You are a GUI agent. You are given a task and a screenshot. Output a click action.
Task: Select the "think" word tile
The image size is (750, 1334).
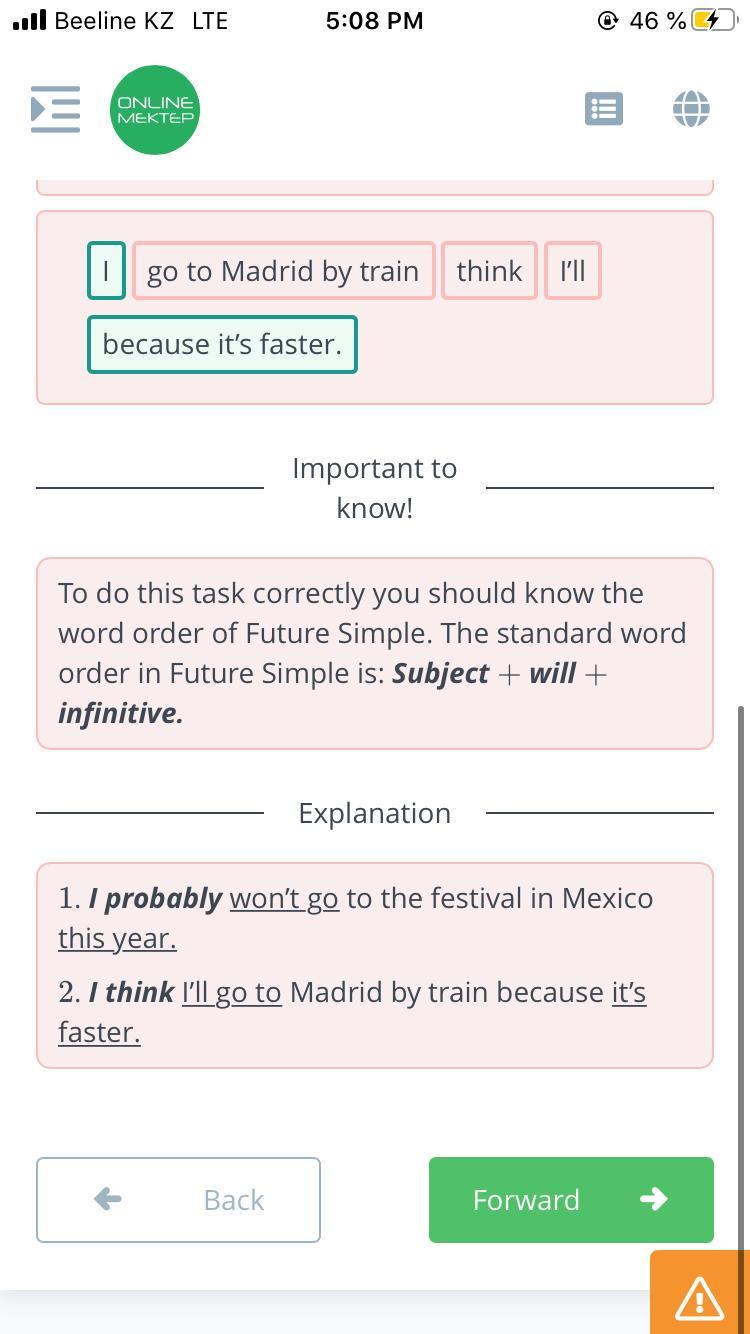489,271
